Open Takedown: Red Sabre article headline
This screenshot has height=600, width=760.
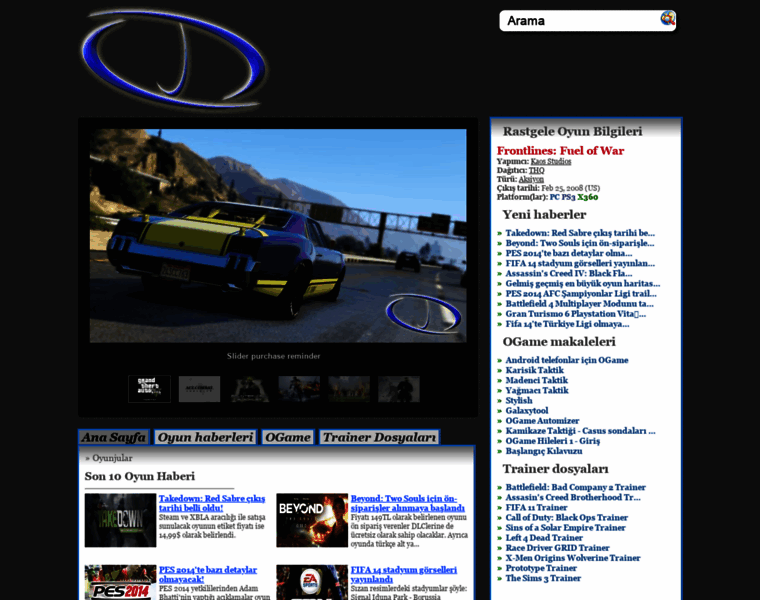[x=212, y=503]
